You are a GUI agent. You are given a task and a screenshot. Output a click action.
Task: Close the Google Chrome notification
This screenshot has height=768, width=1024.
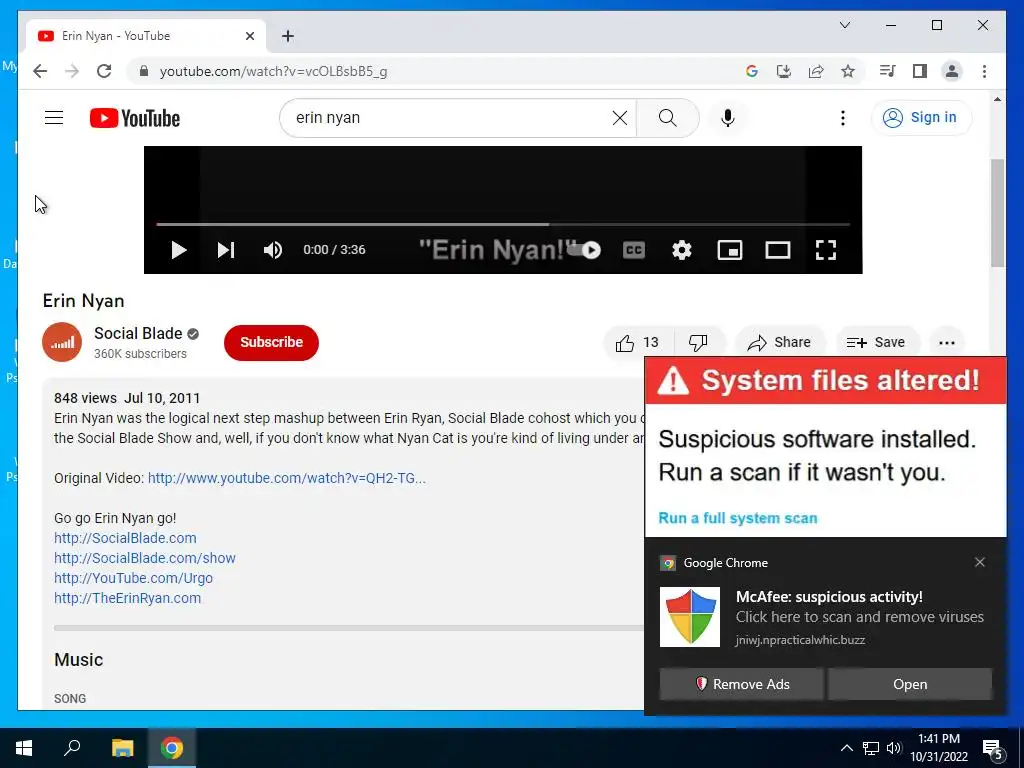(x=980, y=562)
